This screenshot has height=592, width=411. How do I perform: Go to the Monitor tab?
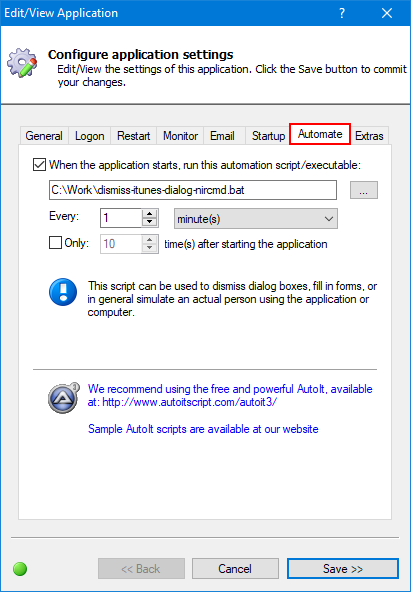click(x=180, y=136)
